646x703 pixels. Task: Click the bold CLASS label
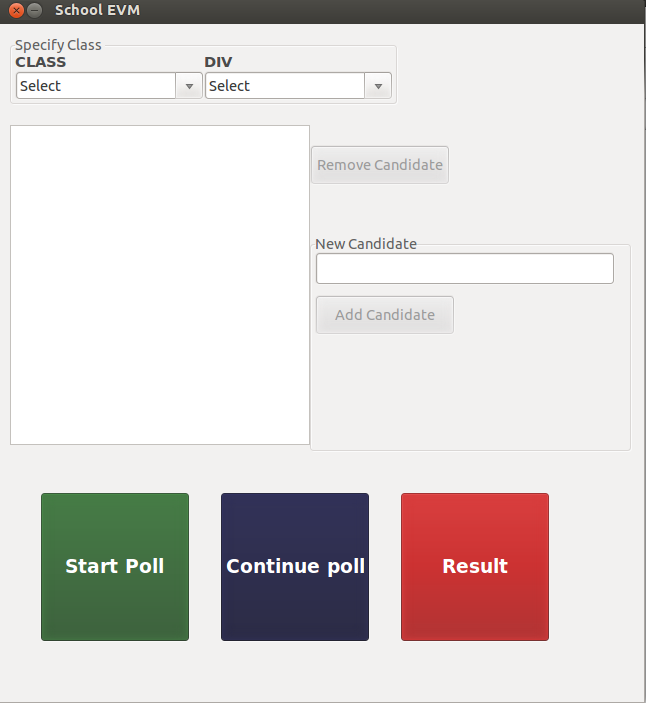[x=41, y=62]
